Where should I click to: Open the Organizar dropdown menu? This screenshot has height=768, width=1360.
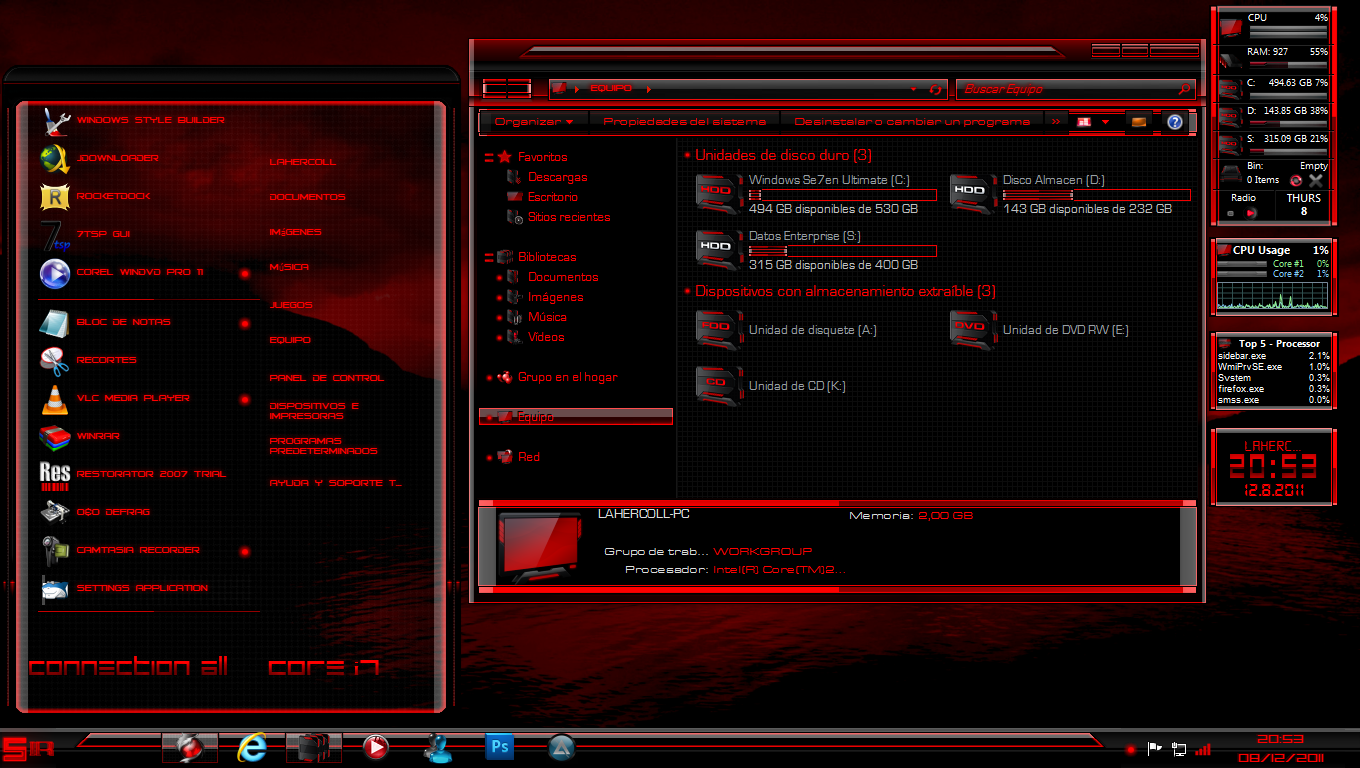coord(534,122)
